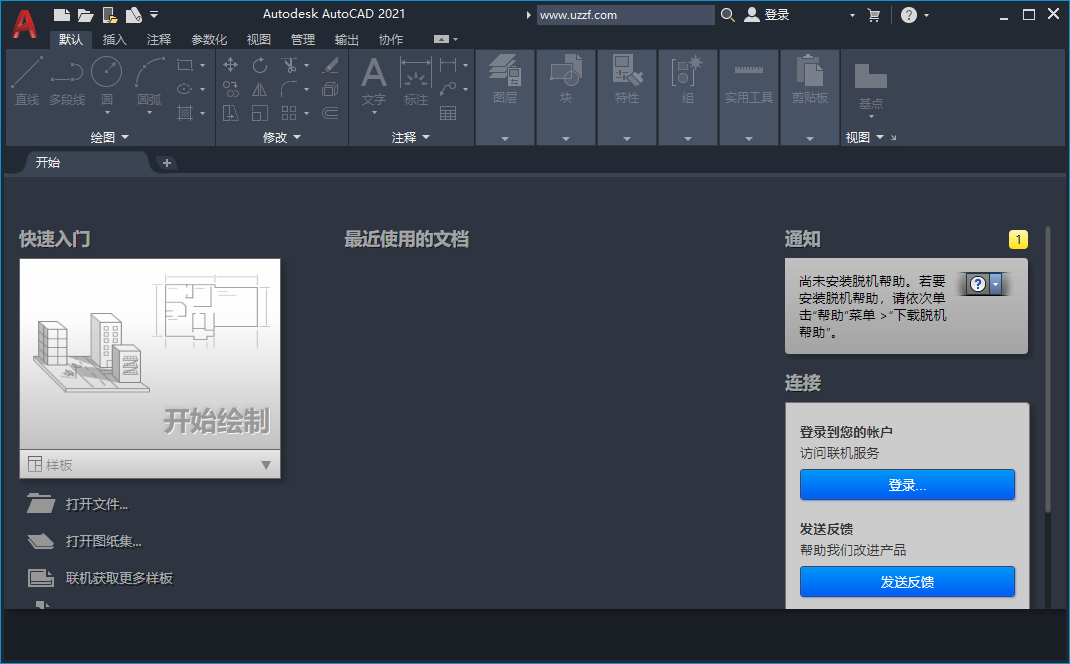Select the Arc (圆弧) tool
This screenshot has height=664, width=1070.
[x=150, y=80]
